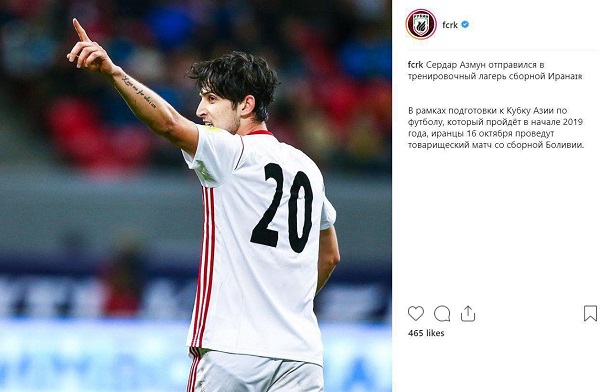Open comments with the speech bubble icon
The height and width of the screenshot is (392, 600).
point(442,314)
